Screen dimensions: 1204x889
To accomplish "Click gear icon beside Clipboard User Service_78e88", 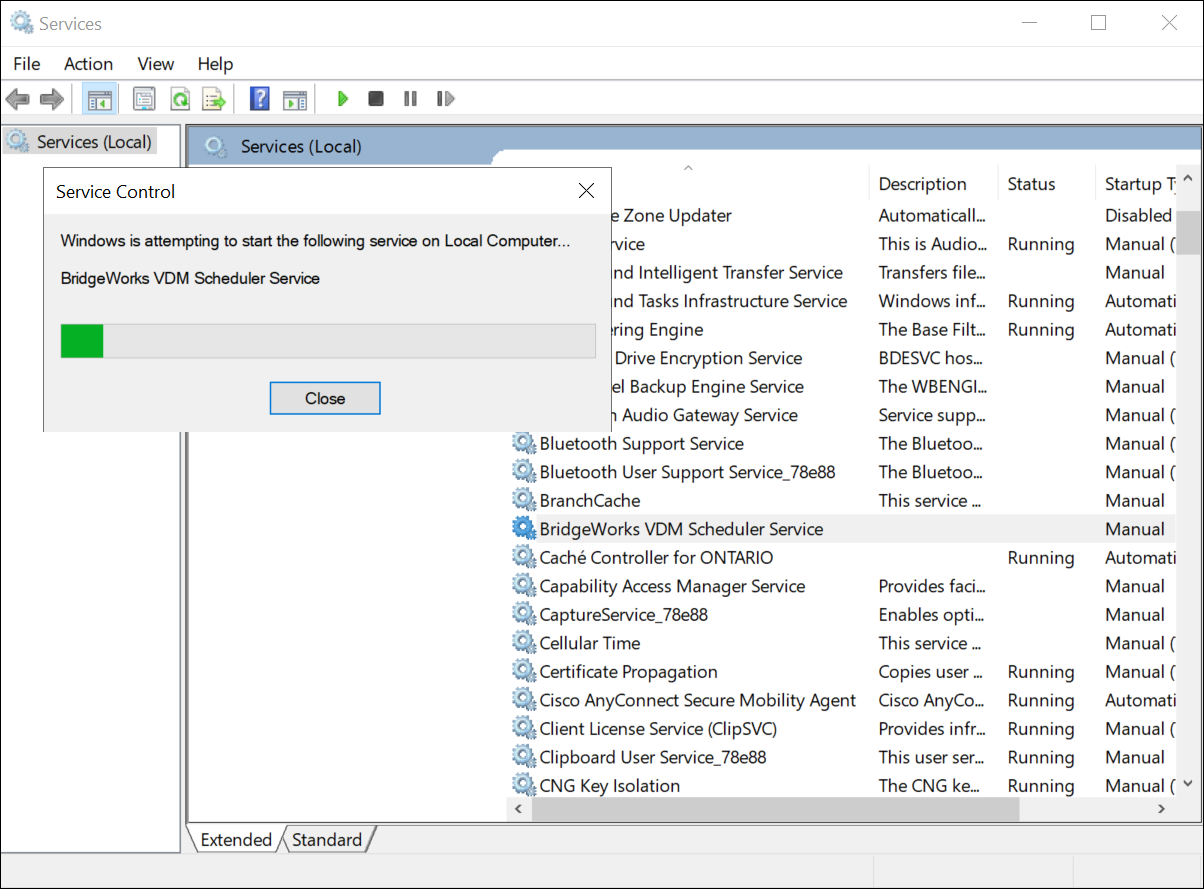I will 524,757.
